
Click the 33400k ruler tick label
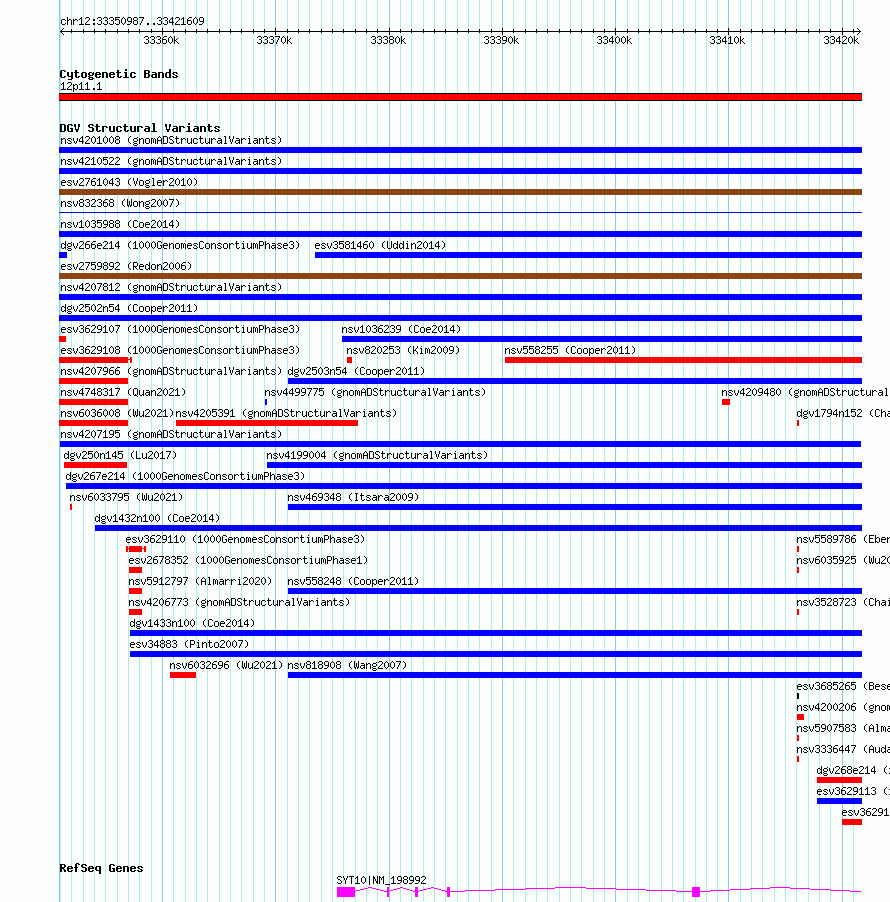coord(614,40)
